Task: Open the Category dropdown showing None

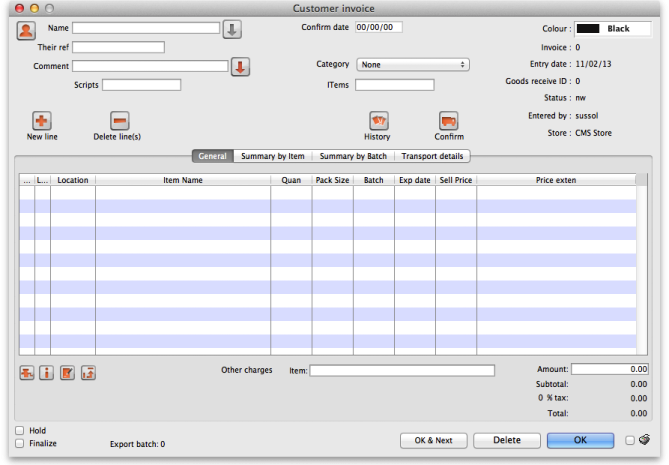Action: [x=413, y=64]
